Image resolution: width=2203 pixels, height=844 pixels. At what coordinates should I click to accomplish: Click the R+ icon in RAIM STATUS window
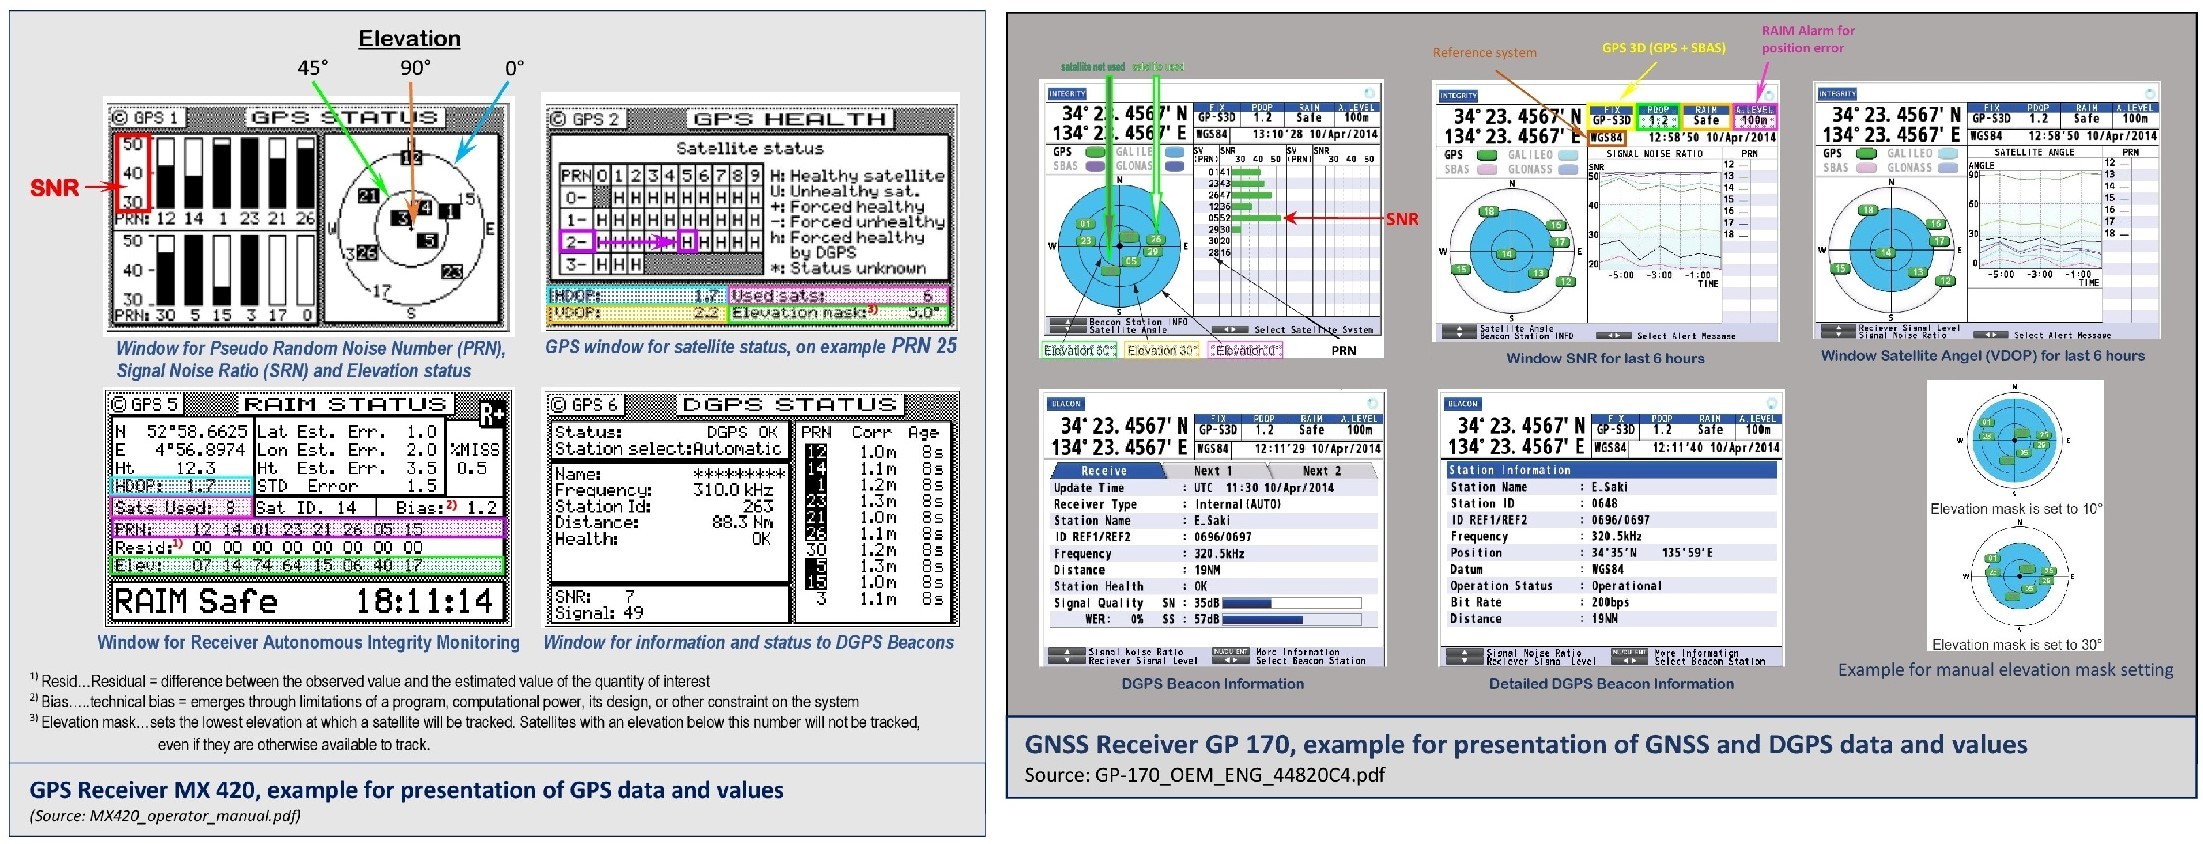click(x=492, y=414)
